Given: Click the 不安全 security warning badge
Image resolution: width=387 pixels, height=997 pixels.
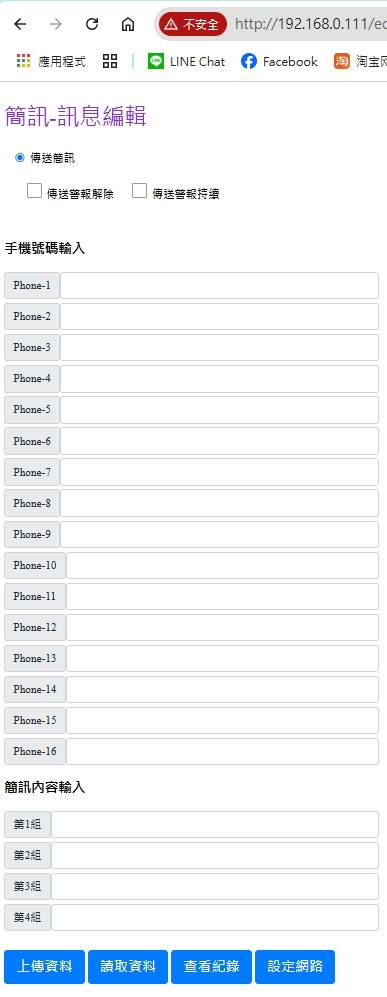Looking at the screenshot, I should [193, 25].
